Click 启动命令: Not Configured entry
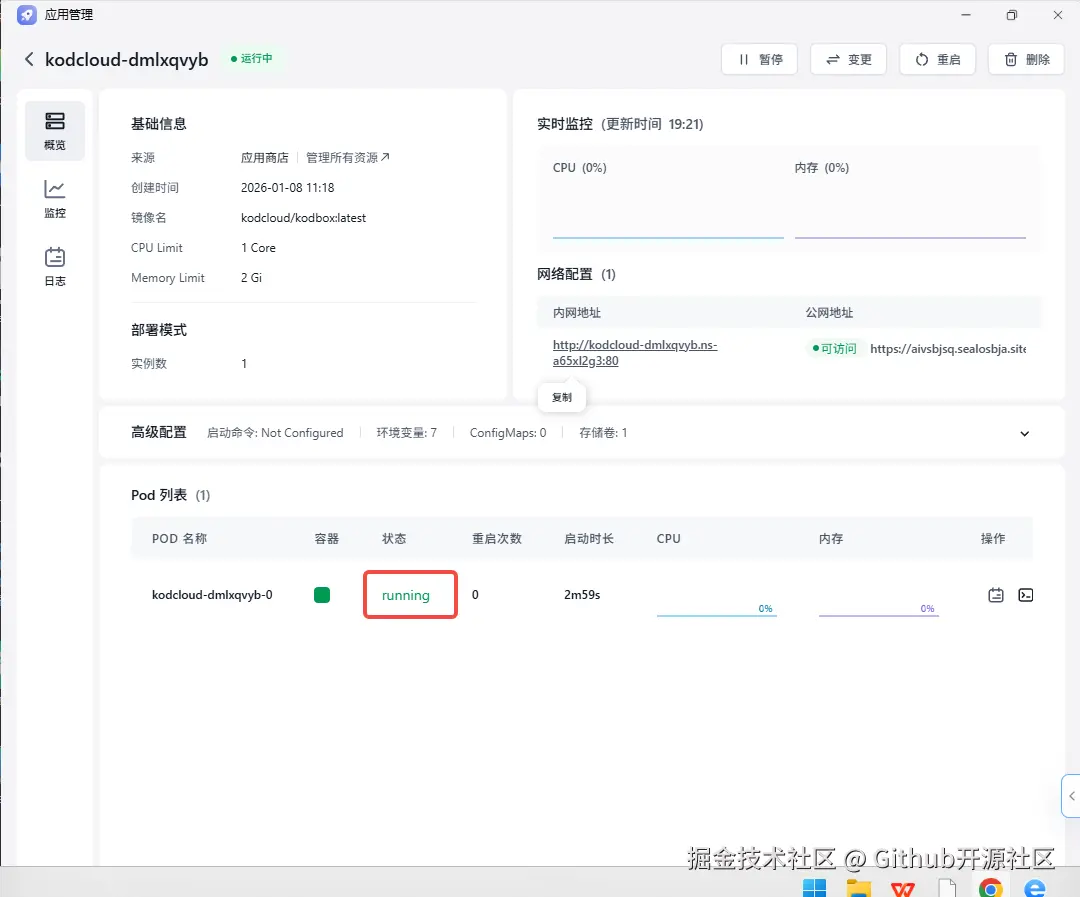 tap(275, 433)
